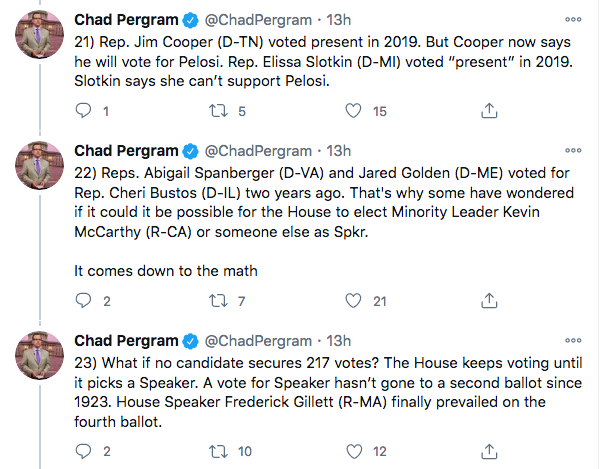
Task: Retweet the tweet with 10 retweets
Action: [218, 451]
